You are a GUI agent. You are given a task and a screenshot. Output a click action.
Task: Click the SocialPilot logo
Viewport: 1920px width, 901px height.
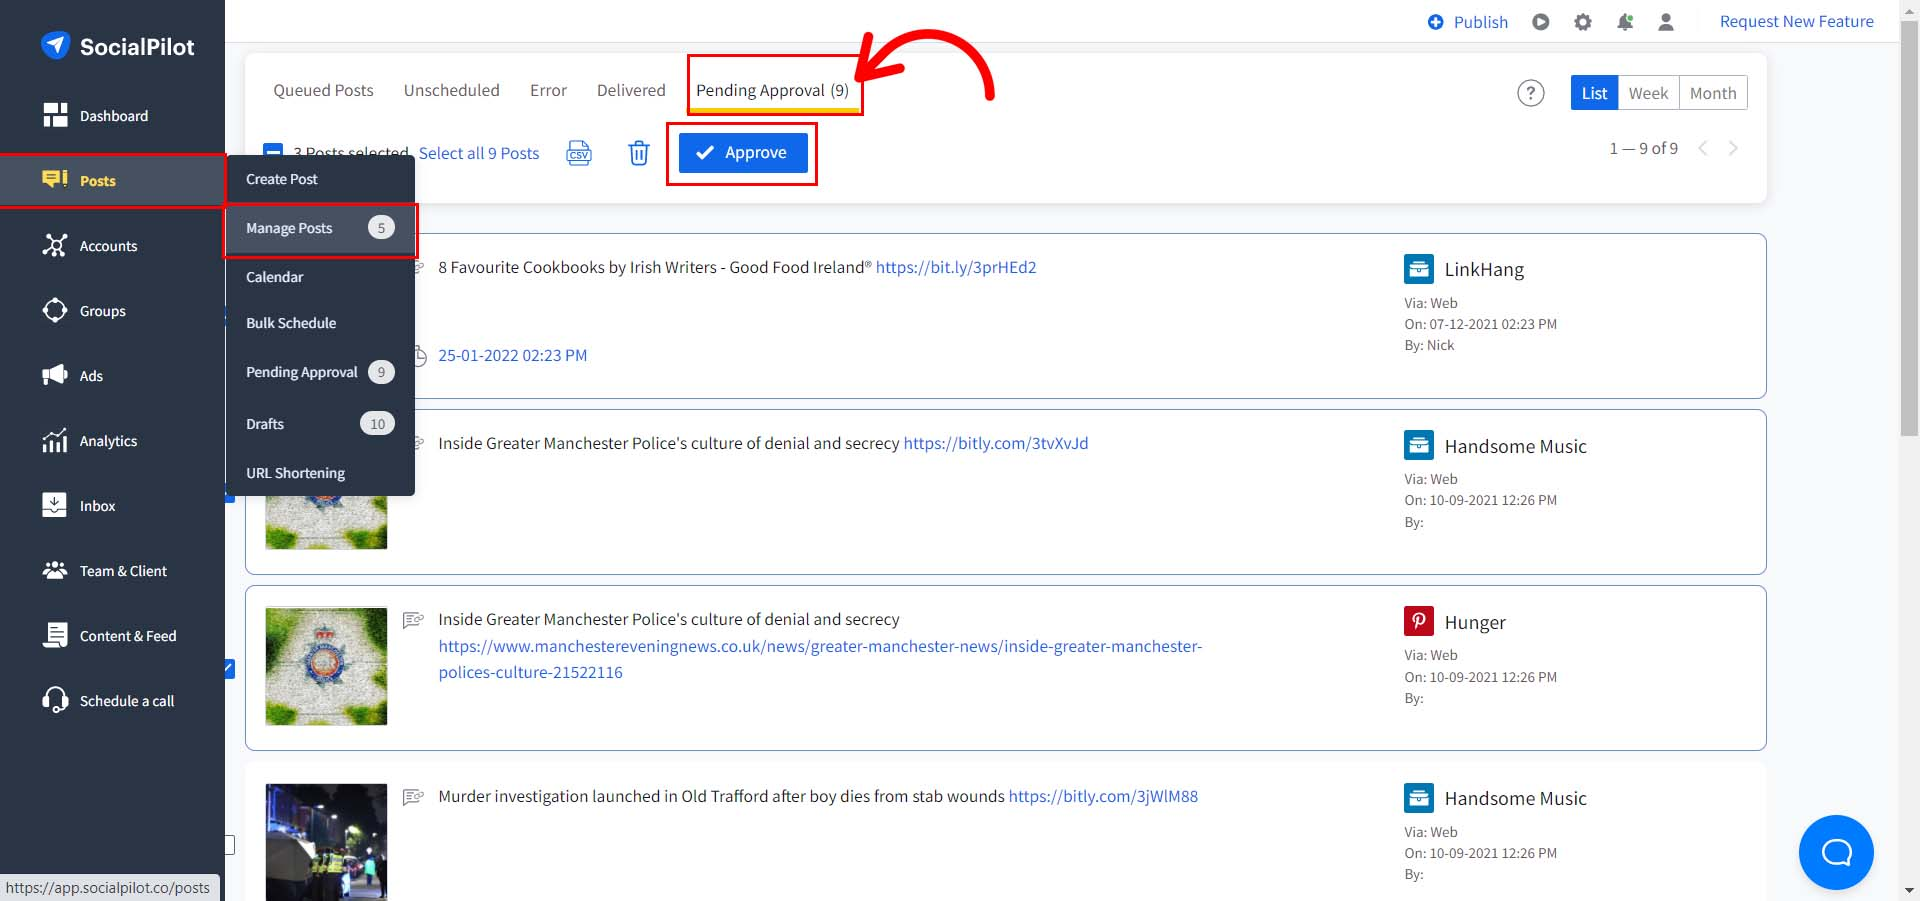(x=117, y=46)
